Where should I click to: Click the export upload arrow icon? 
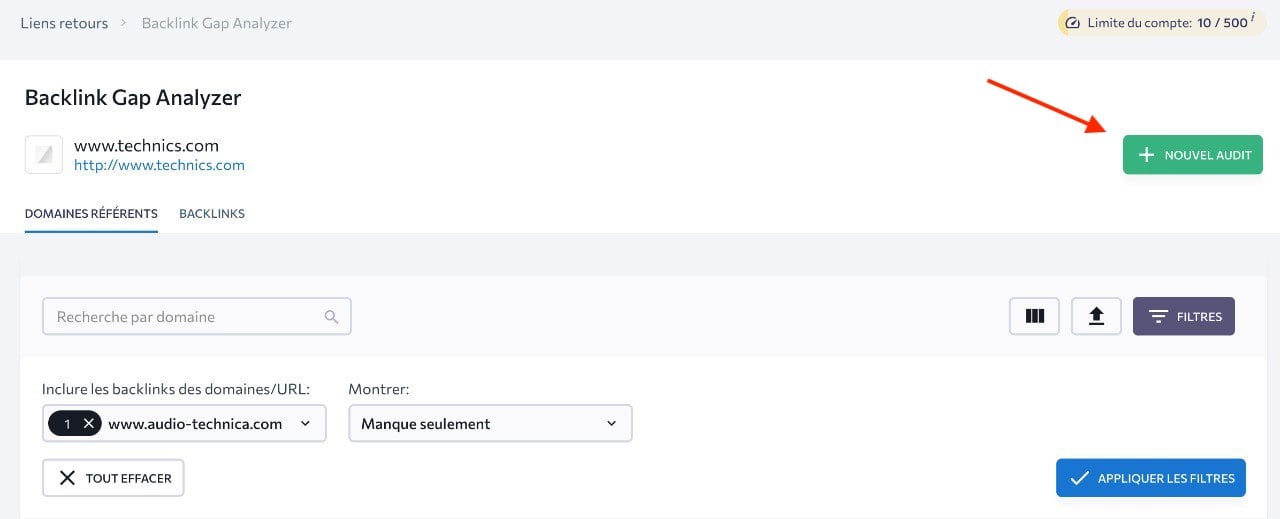click(1096, 316)
